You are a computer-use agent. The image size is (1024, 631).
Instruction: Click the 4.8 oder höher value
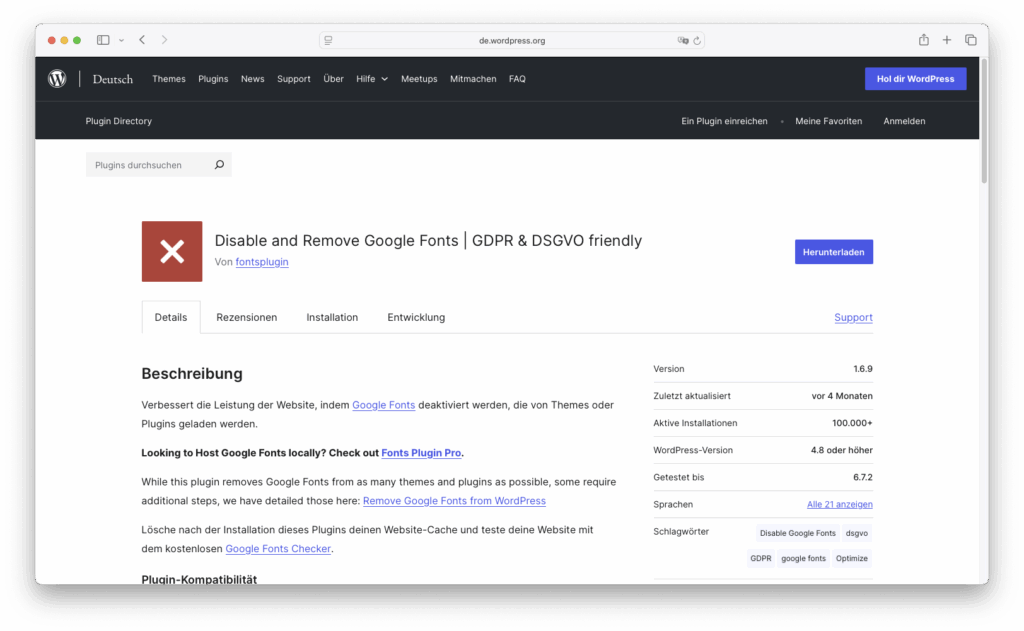[842, 450]
